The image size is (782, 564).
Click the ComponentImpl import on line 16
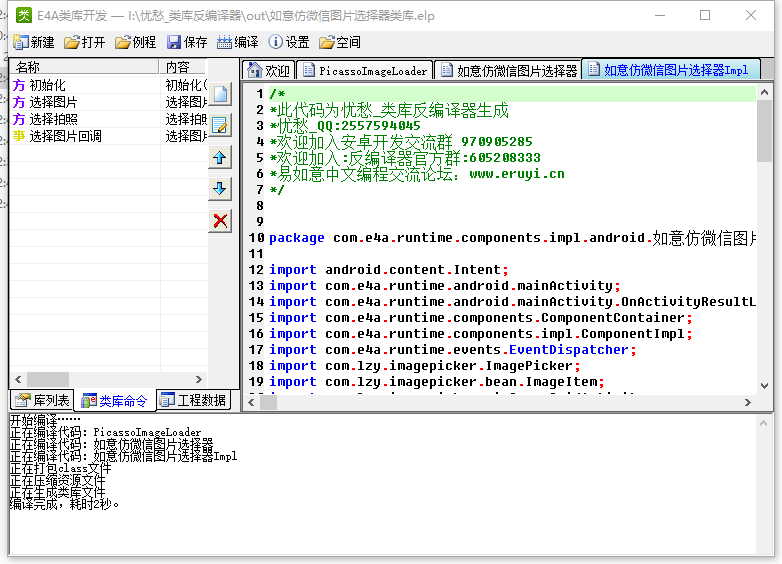(x=481, y=334)
